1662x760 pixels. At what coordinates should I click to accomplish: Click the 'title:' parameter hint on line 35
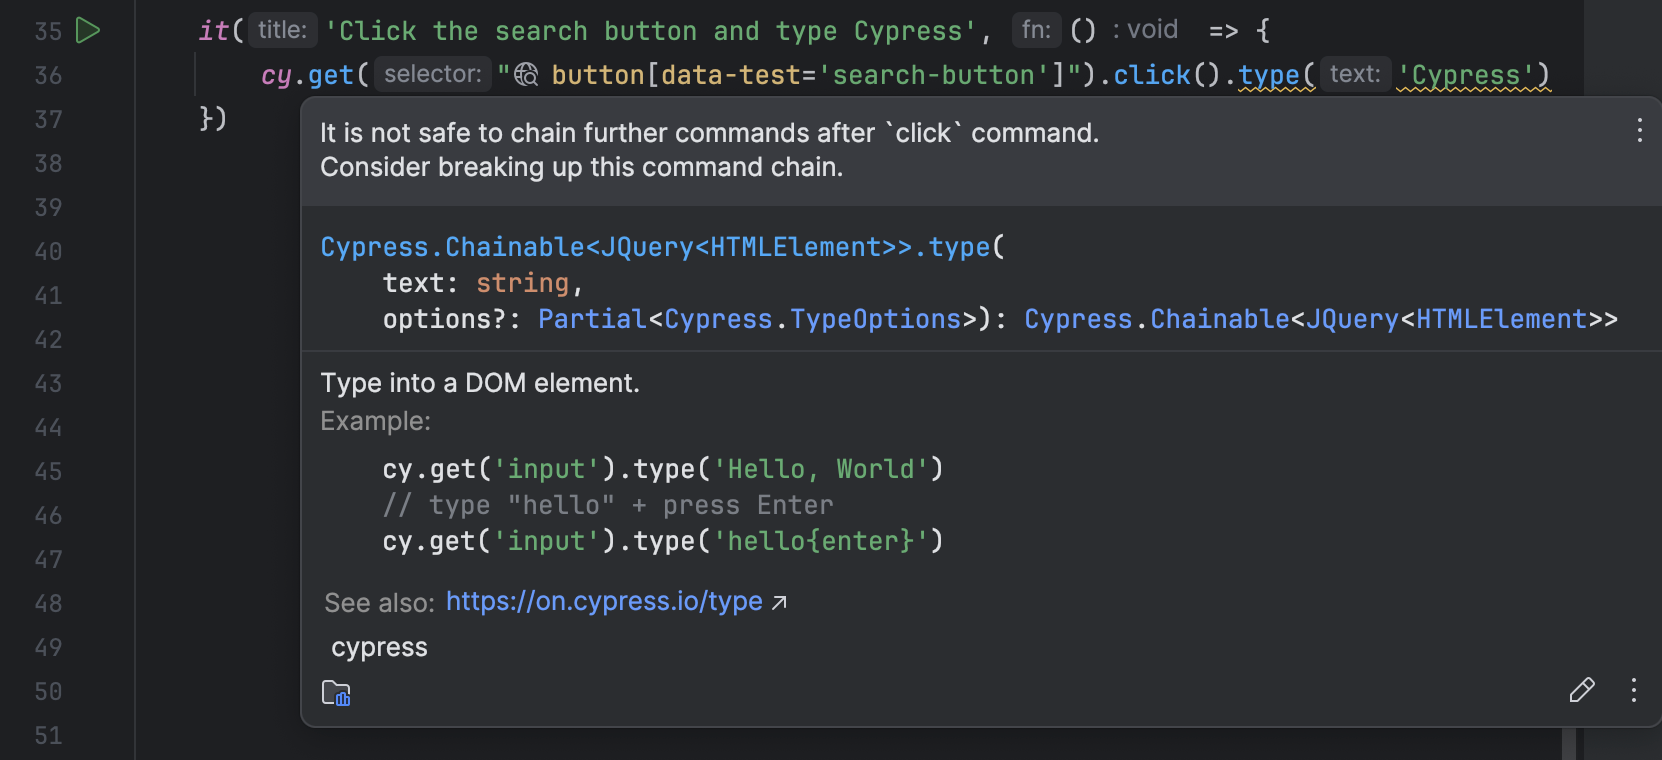click(x=282, y=30)
